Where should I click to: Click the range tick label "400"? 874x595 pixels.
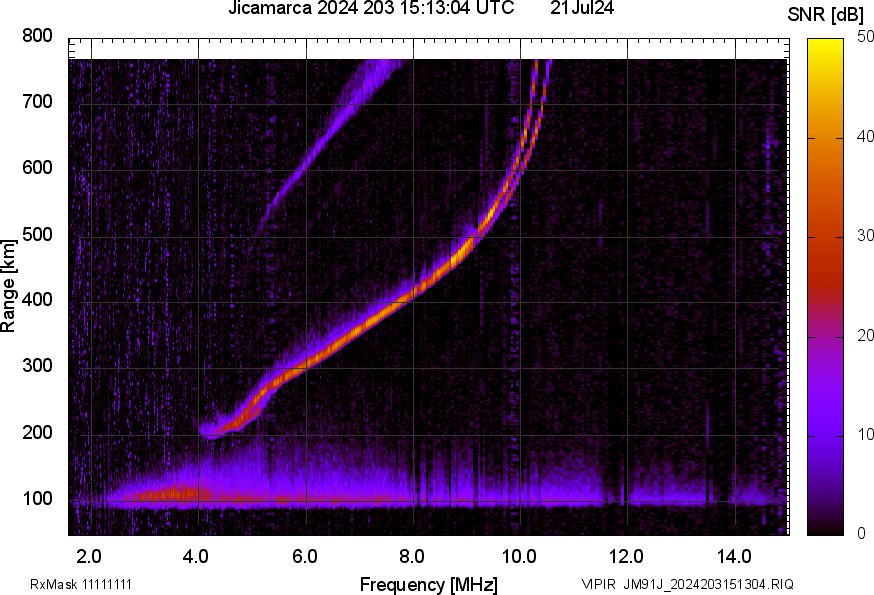37,299
